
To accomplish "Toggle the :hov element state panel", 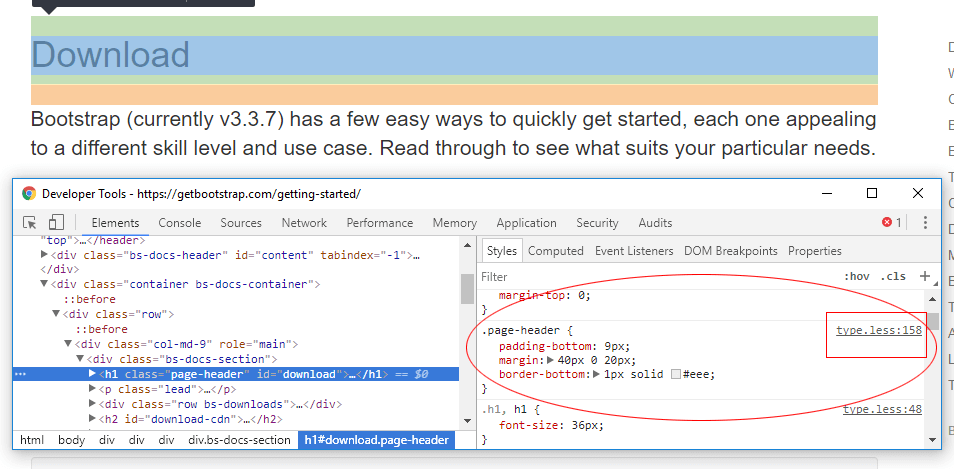I will pos(856,277).
